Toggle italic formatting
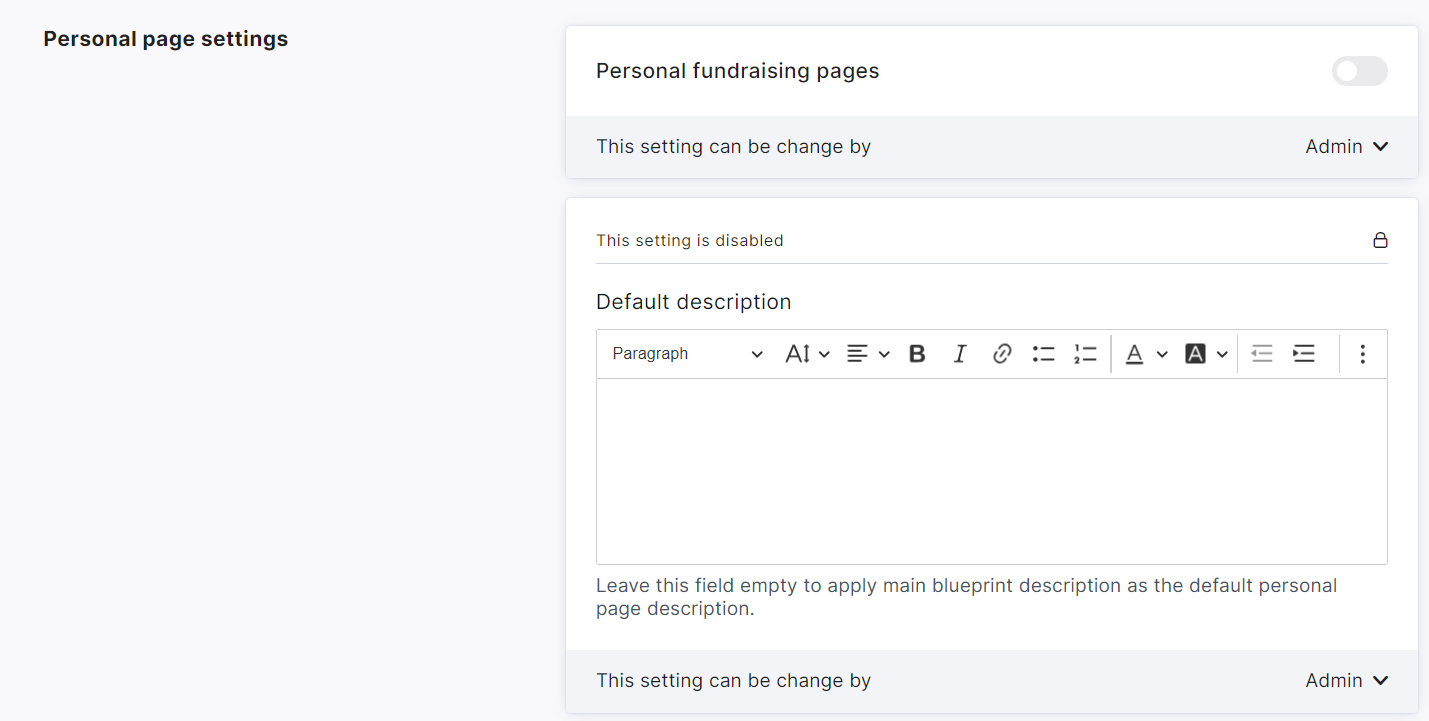 coord(960,354)
